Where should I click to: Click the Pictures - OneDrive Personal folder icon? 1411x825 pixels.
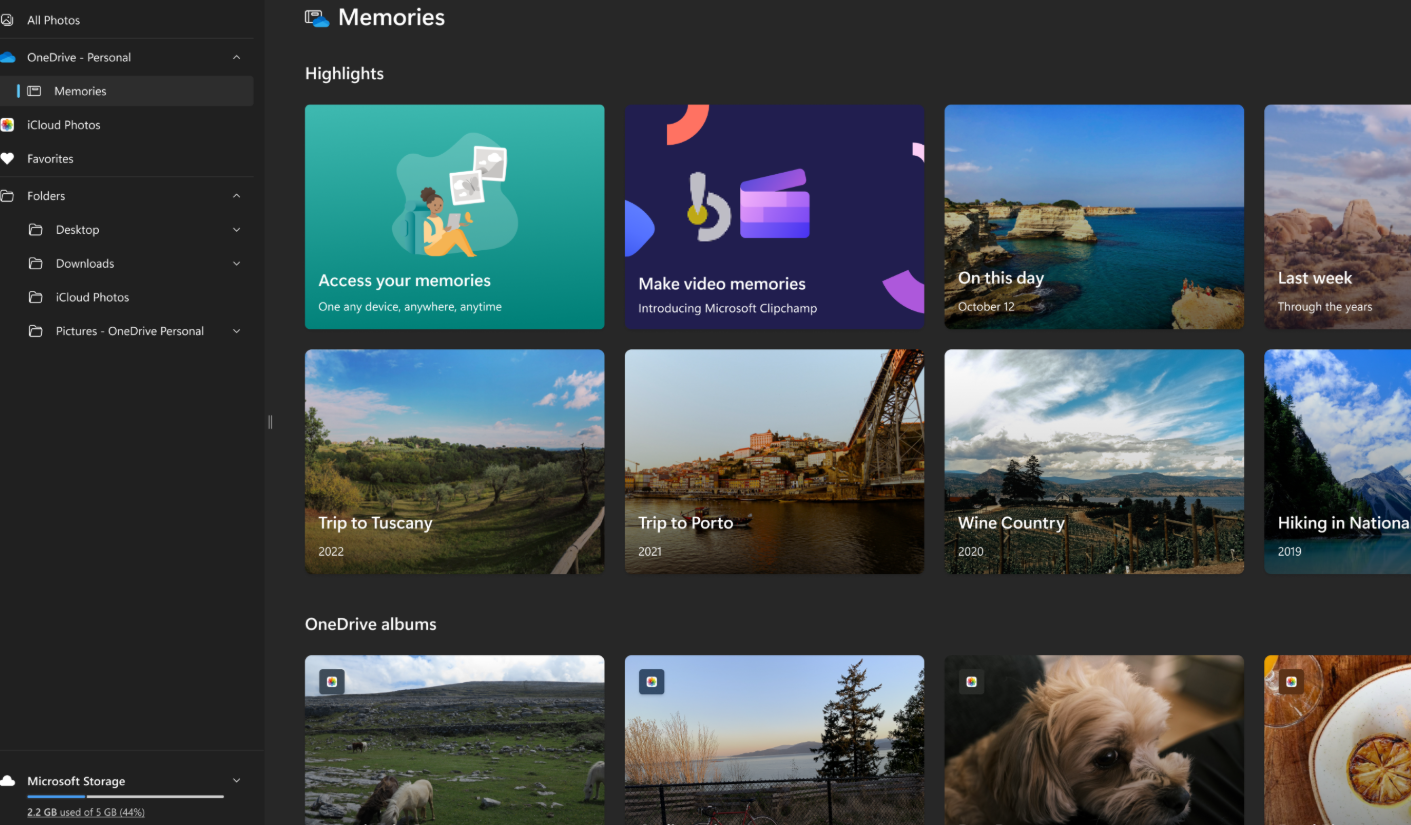(x=36, y=331)
